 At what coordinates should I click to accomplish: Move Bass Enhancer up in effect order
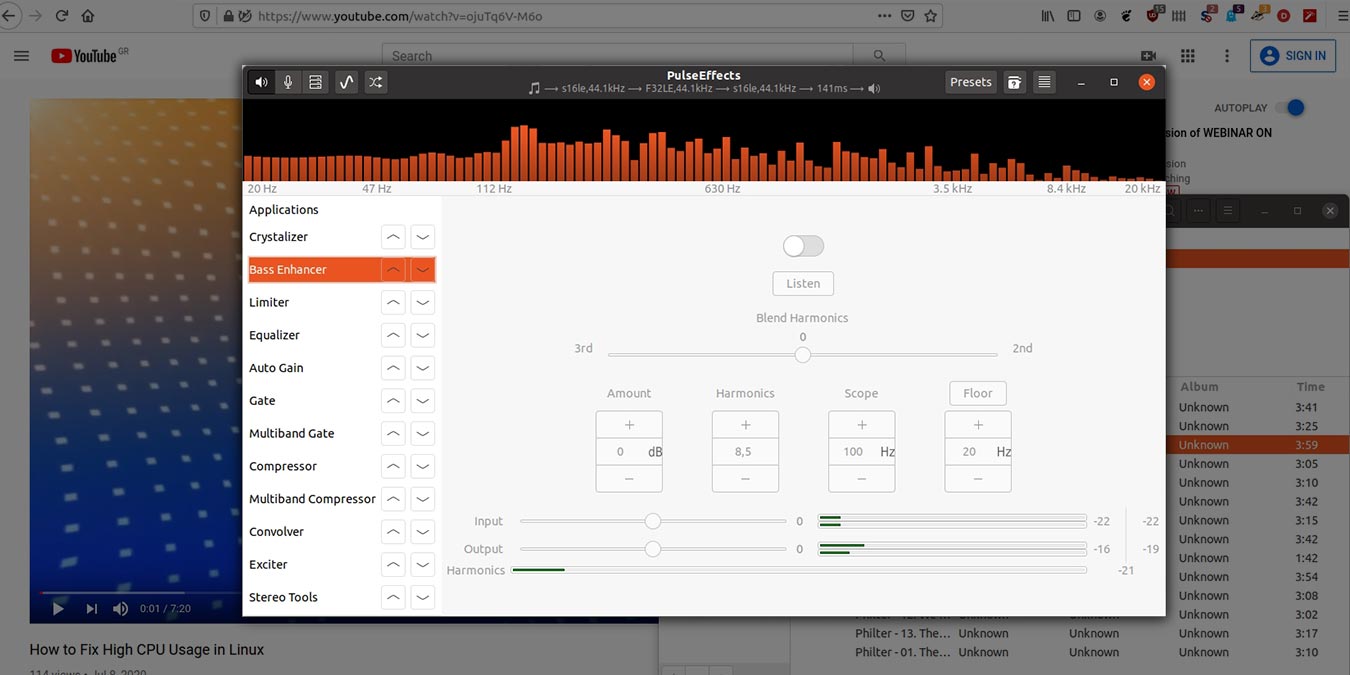tap(393, 269)
